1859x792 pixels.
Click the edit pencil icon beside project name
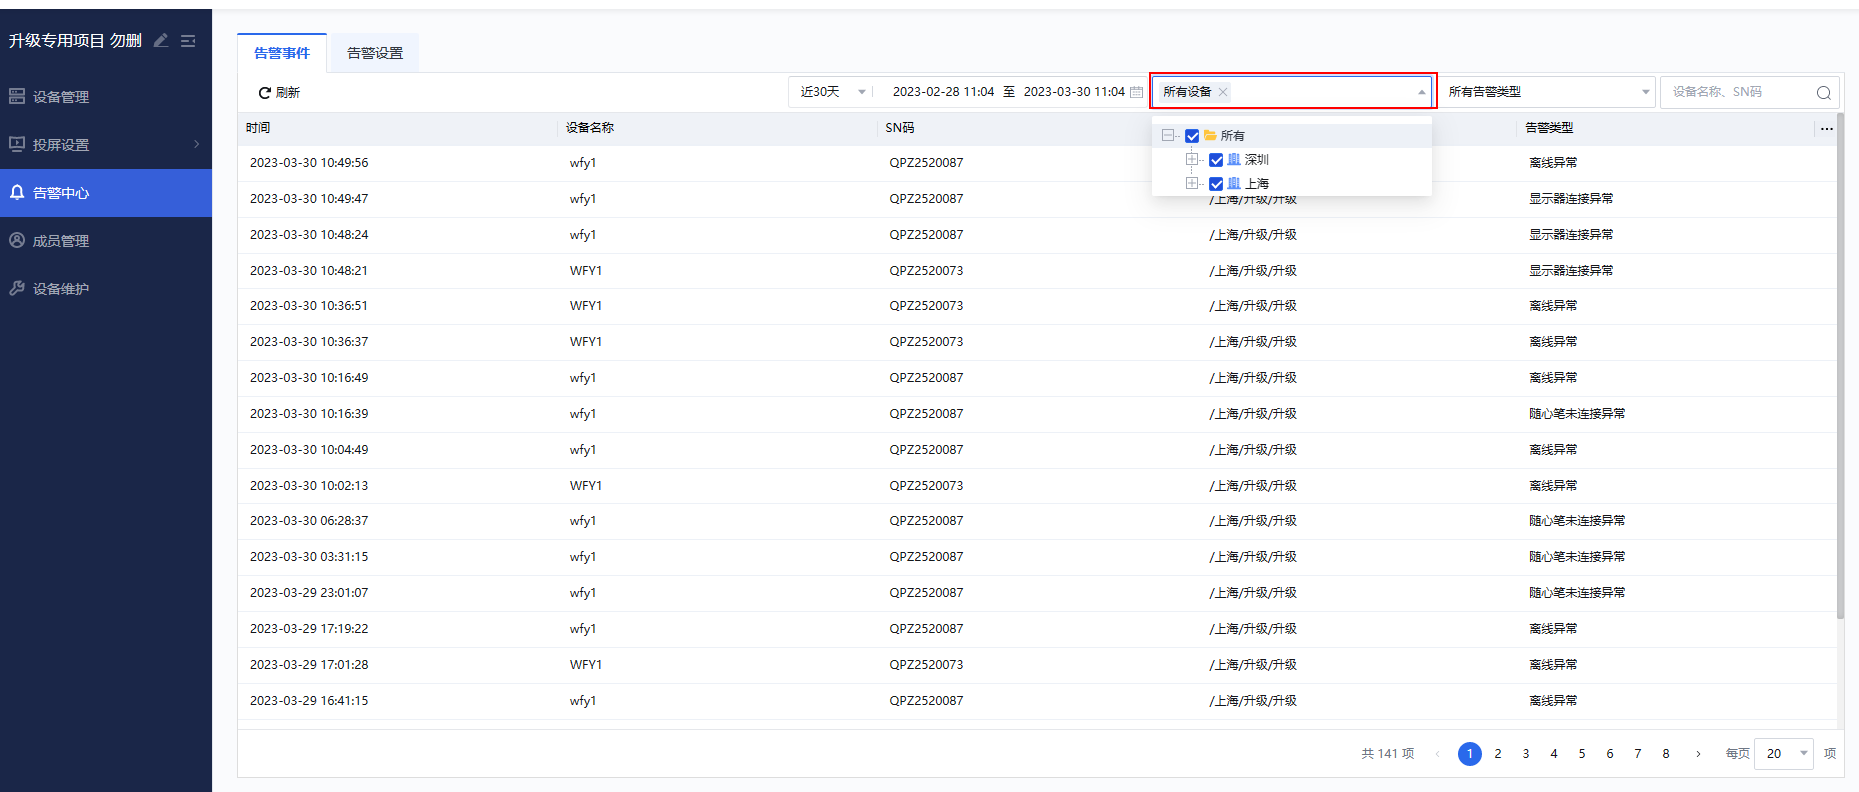point(161,41)
